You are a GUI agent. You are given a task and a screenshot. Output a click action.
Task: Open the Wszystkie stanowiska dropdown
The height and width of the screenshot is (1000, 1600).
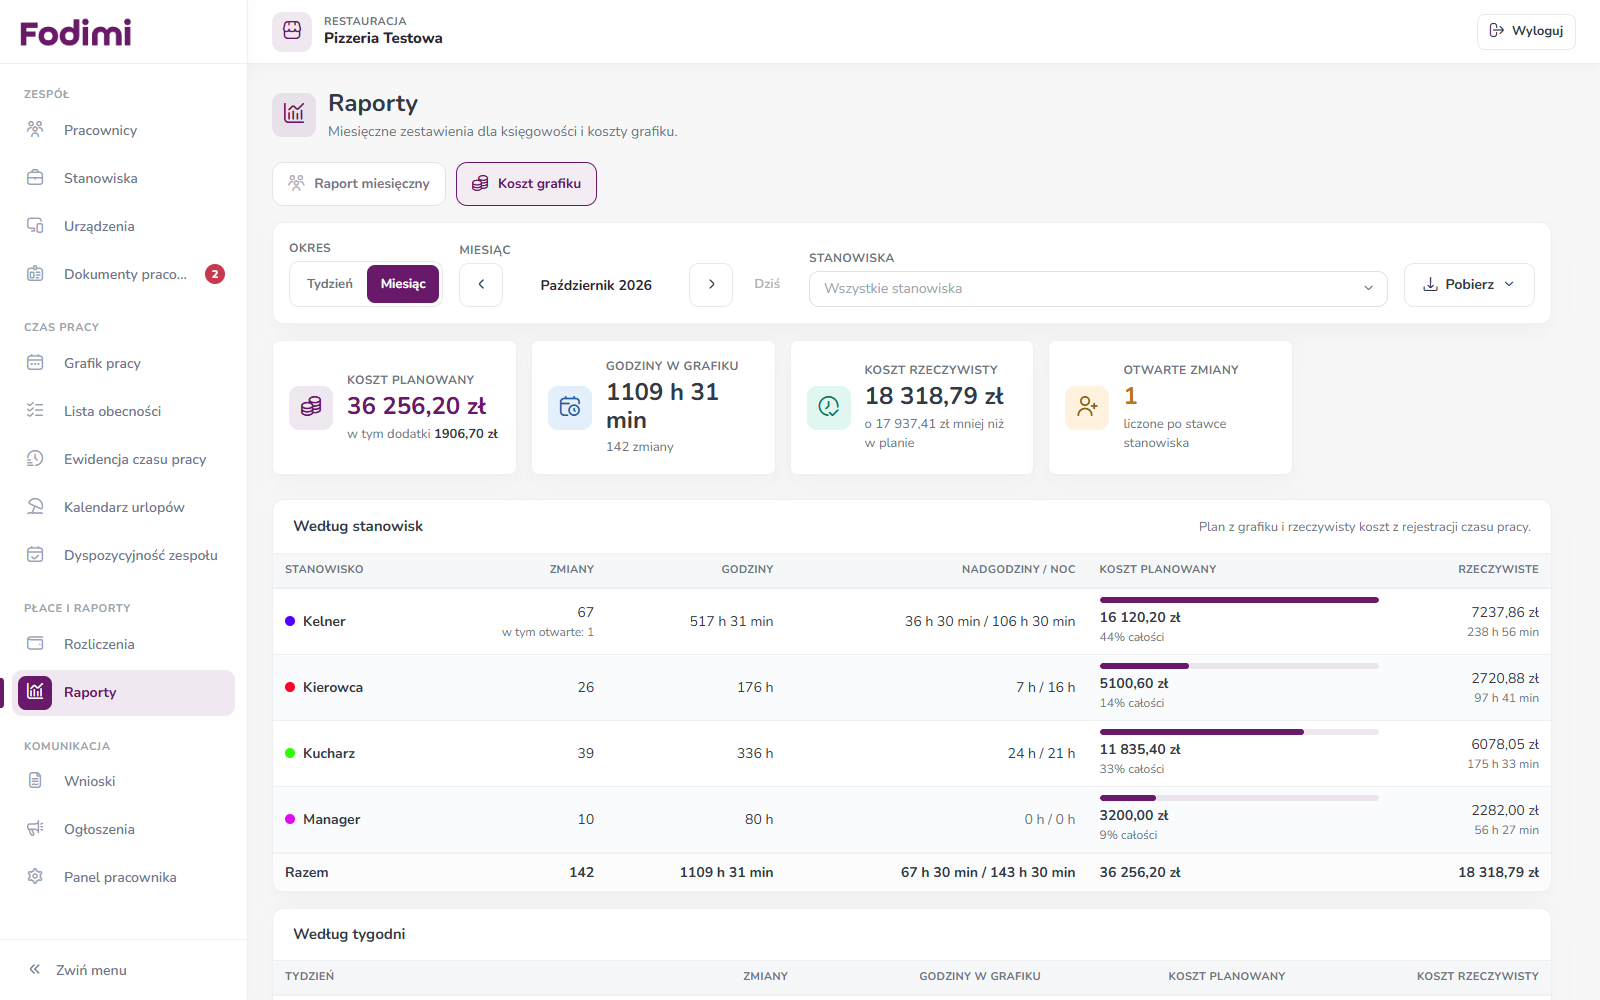[x=1098, y=288]
